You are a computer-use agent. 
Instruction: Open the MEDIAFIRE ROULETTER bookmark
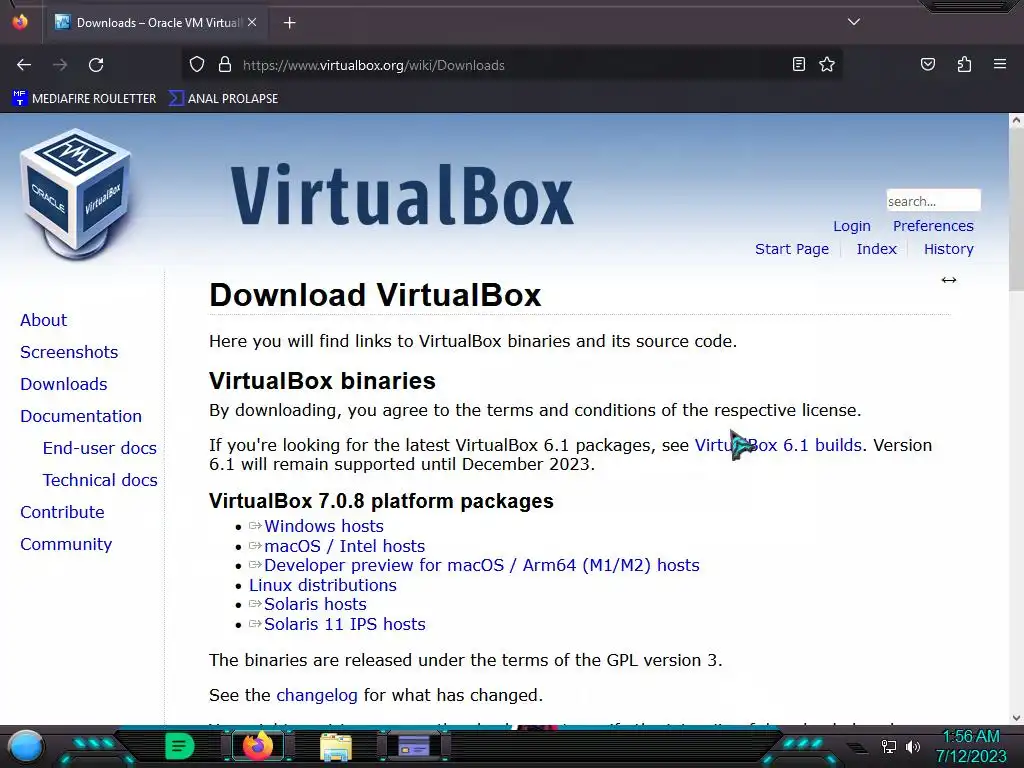click(84, 99)
